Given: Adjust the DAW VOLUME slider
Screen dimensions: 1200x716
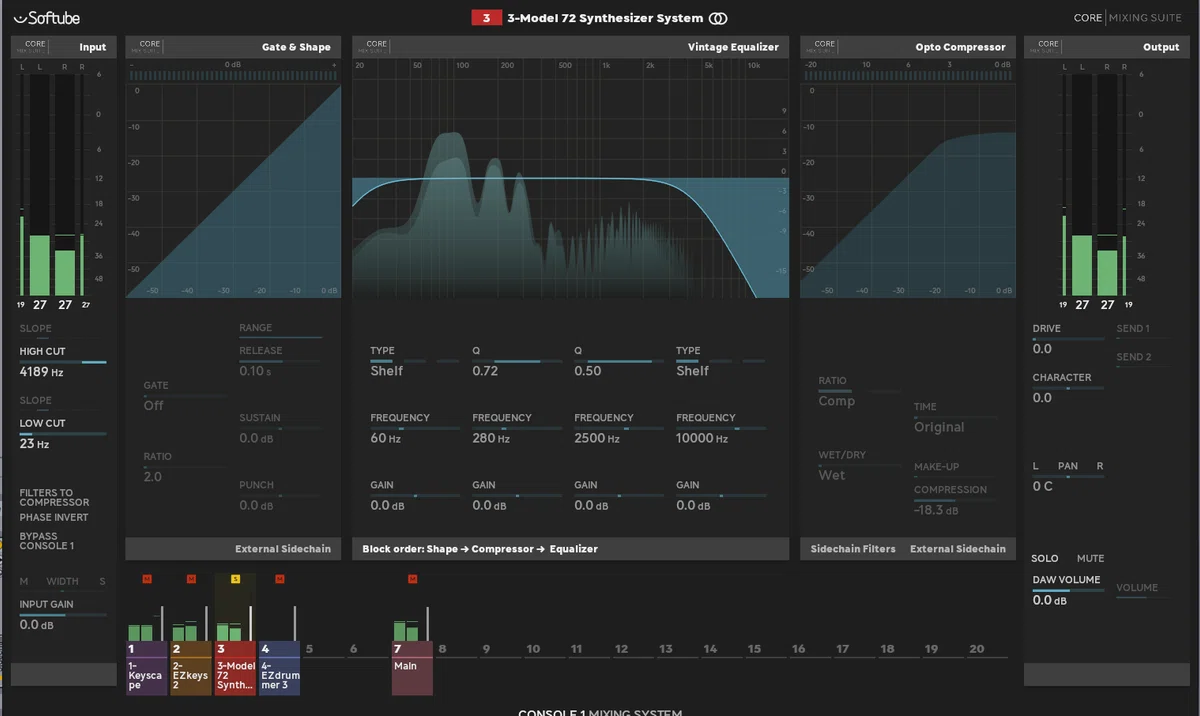Looking at the screenshot, I should (1068, 590).
